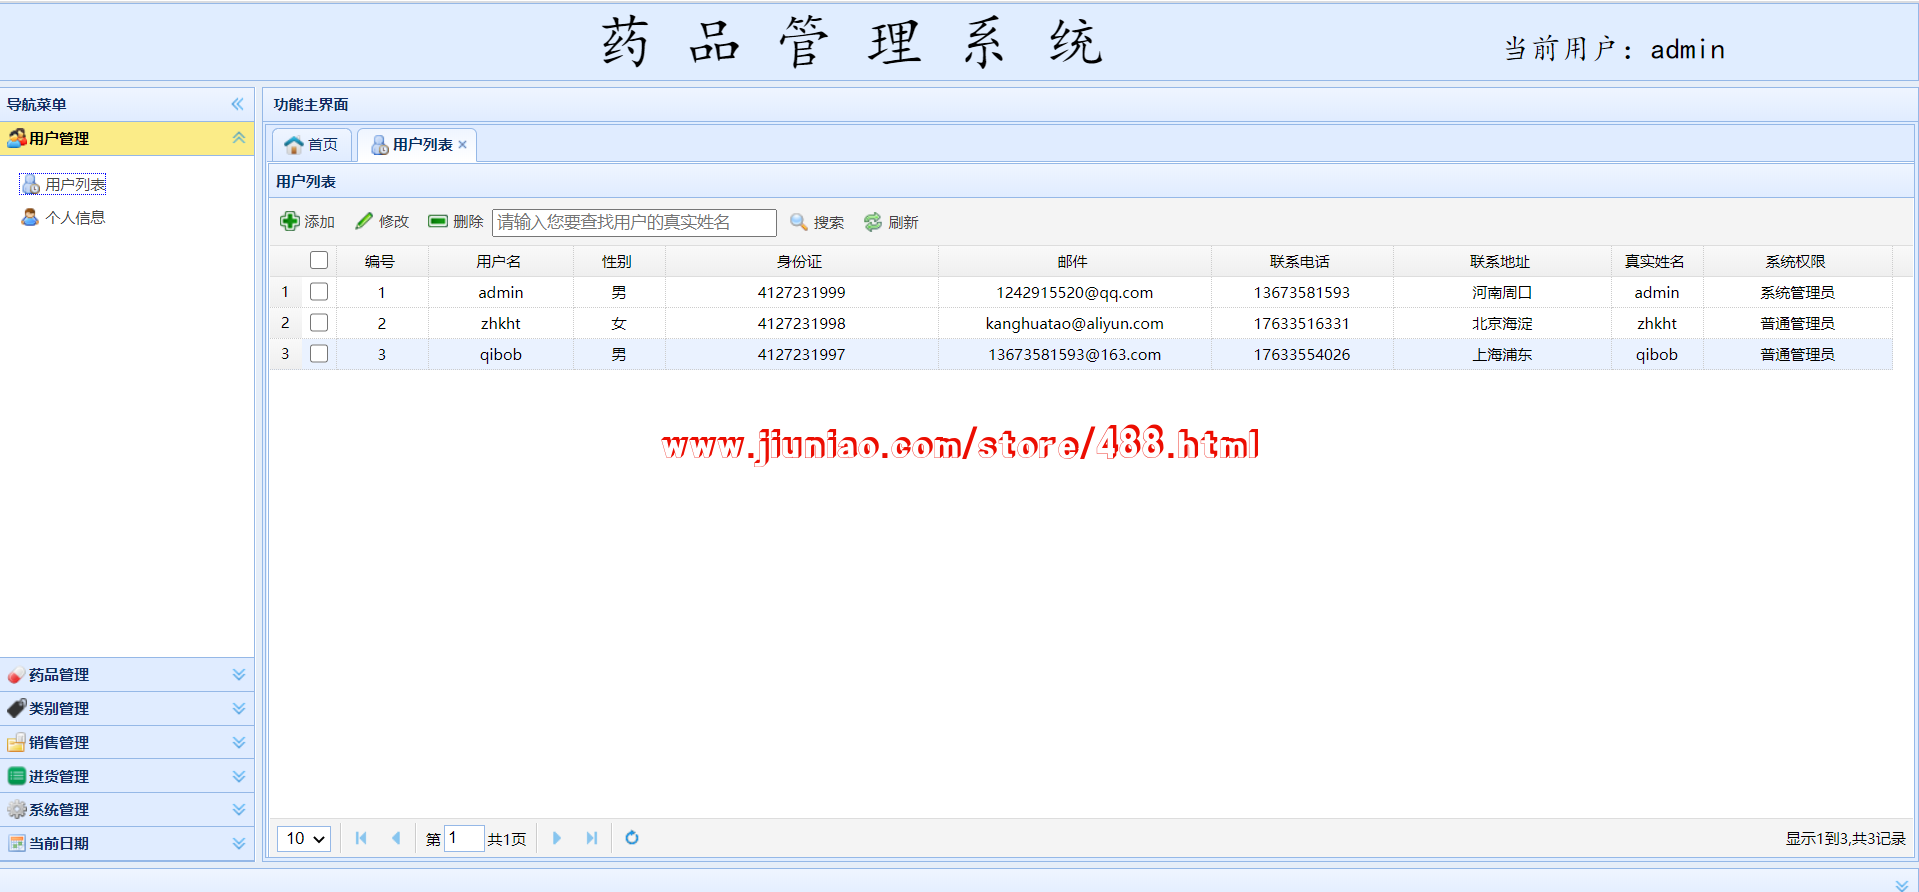Collapse the 用户管理 accordion section
The image size is (1919, 892).
click(x=239, y=138)
